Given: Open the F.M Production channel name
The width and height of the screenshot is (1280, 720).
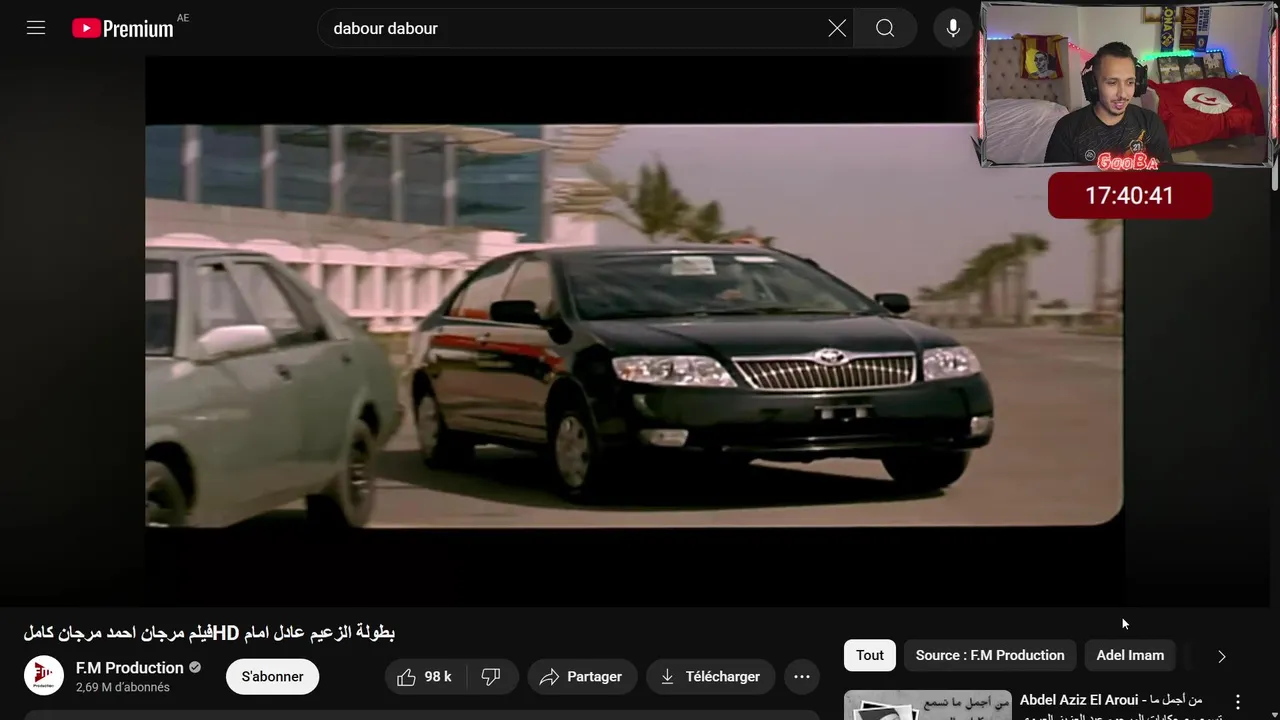Looking at the screenshot, I should (130, 667).
